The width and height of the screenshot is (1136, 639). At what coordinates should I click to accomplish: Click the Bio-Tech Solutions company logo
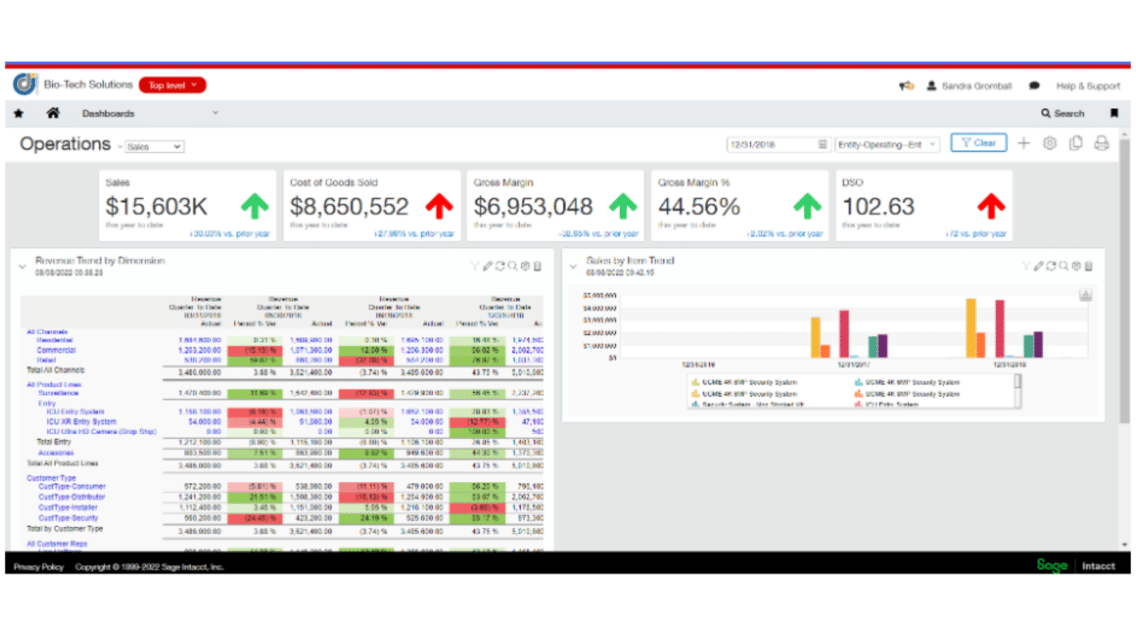[25, 84]
